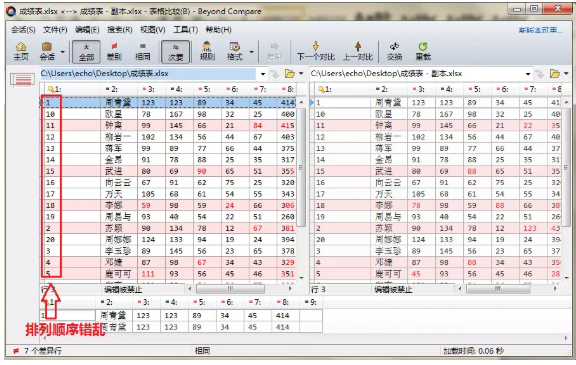Select 钟离 row red value 84 in left pane
Viewport: 576px width, 365px height.
(258, 126)
